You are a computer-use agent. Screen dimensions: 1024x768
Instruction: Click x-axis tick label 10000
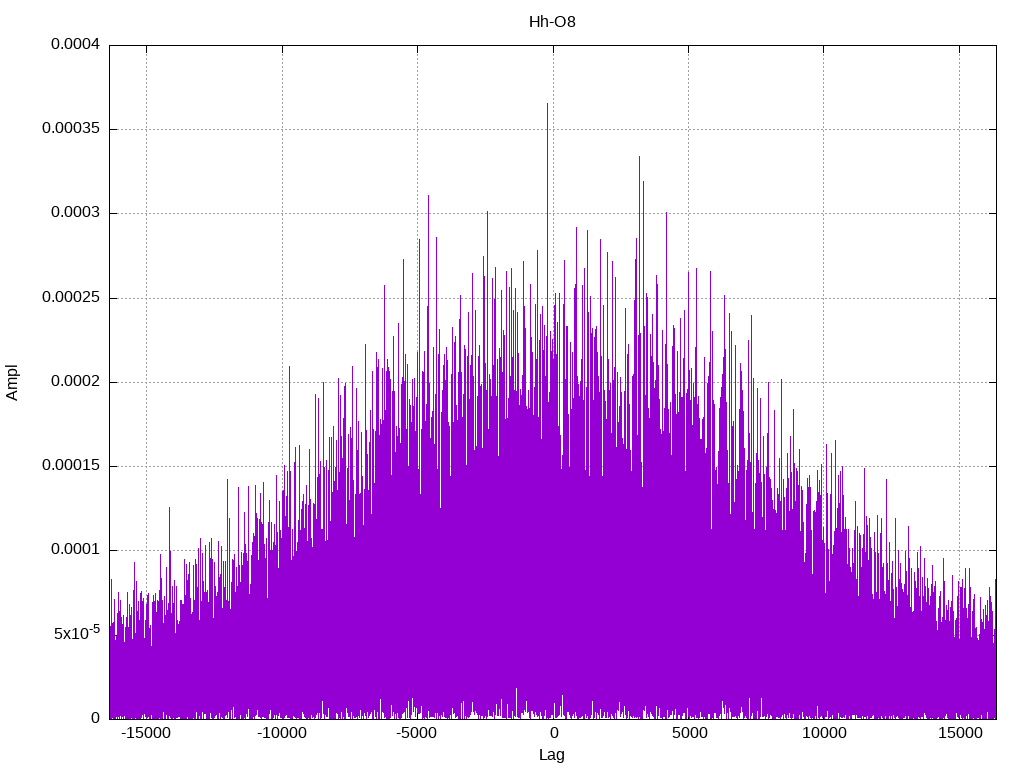[x=824, y=733]
